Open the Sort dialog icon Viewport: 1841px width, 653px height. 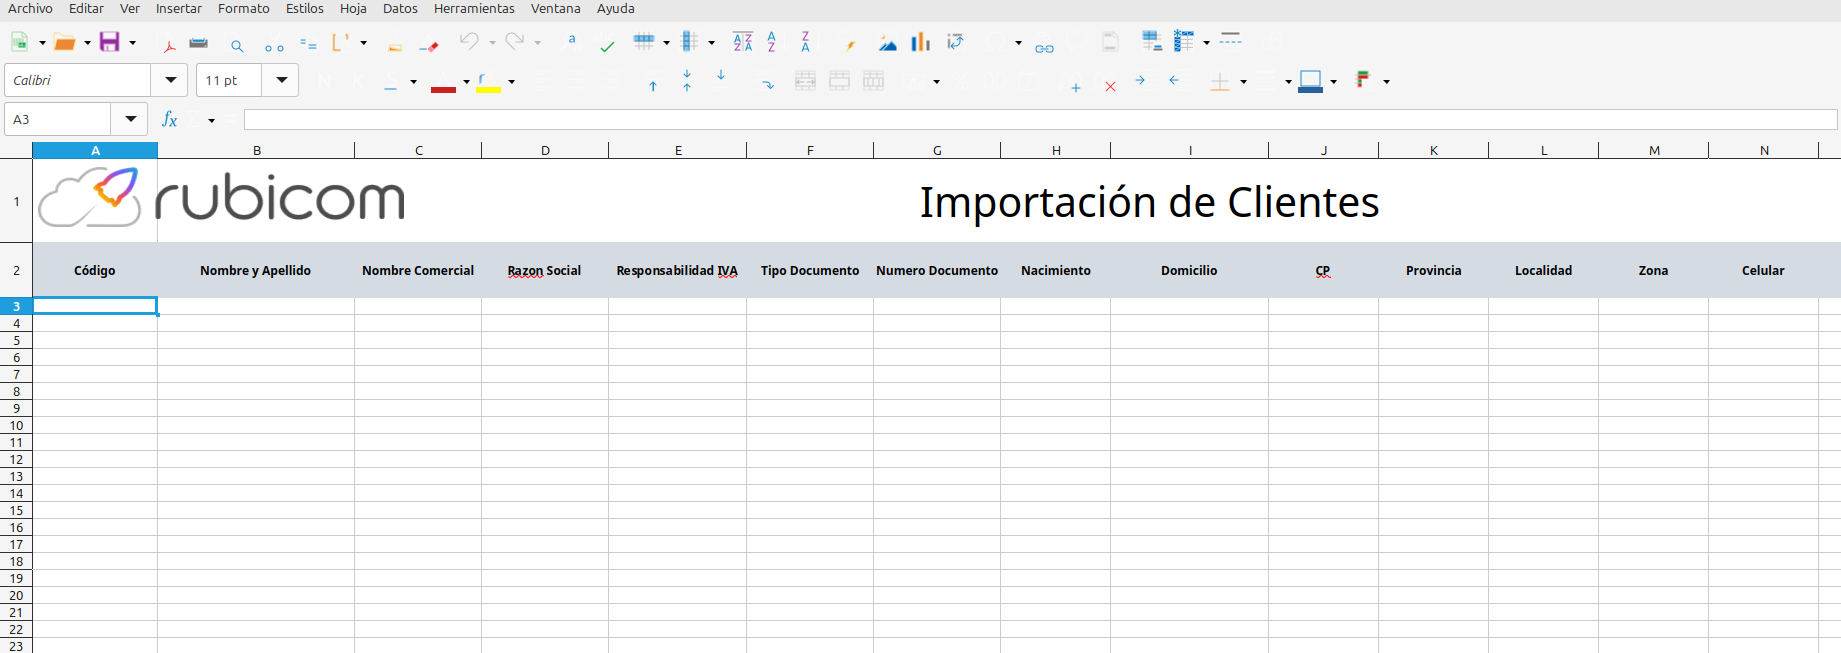pos(743,42)
